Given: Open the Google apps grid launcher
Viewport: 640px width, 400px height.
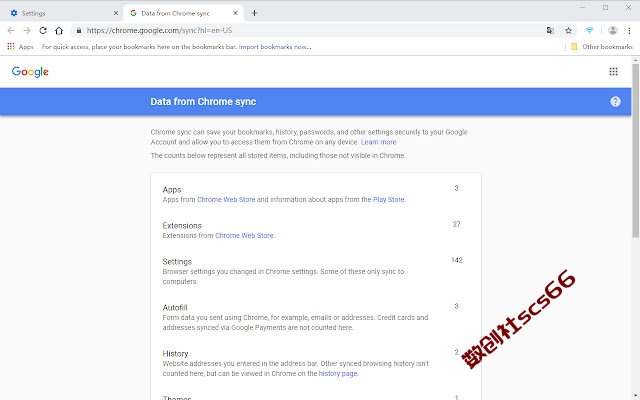Looking at the screenshot, I should pyautogui.click(x=613, y=71).
